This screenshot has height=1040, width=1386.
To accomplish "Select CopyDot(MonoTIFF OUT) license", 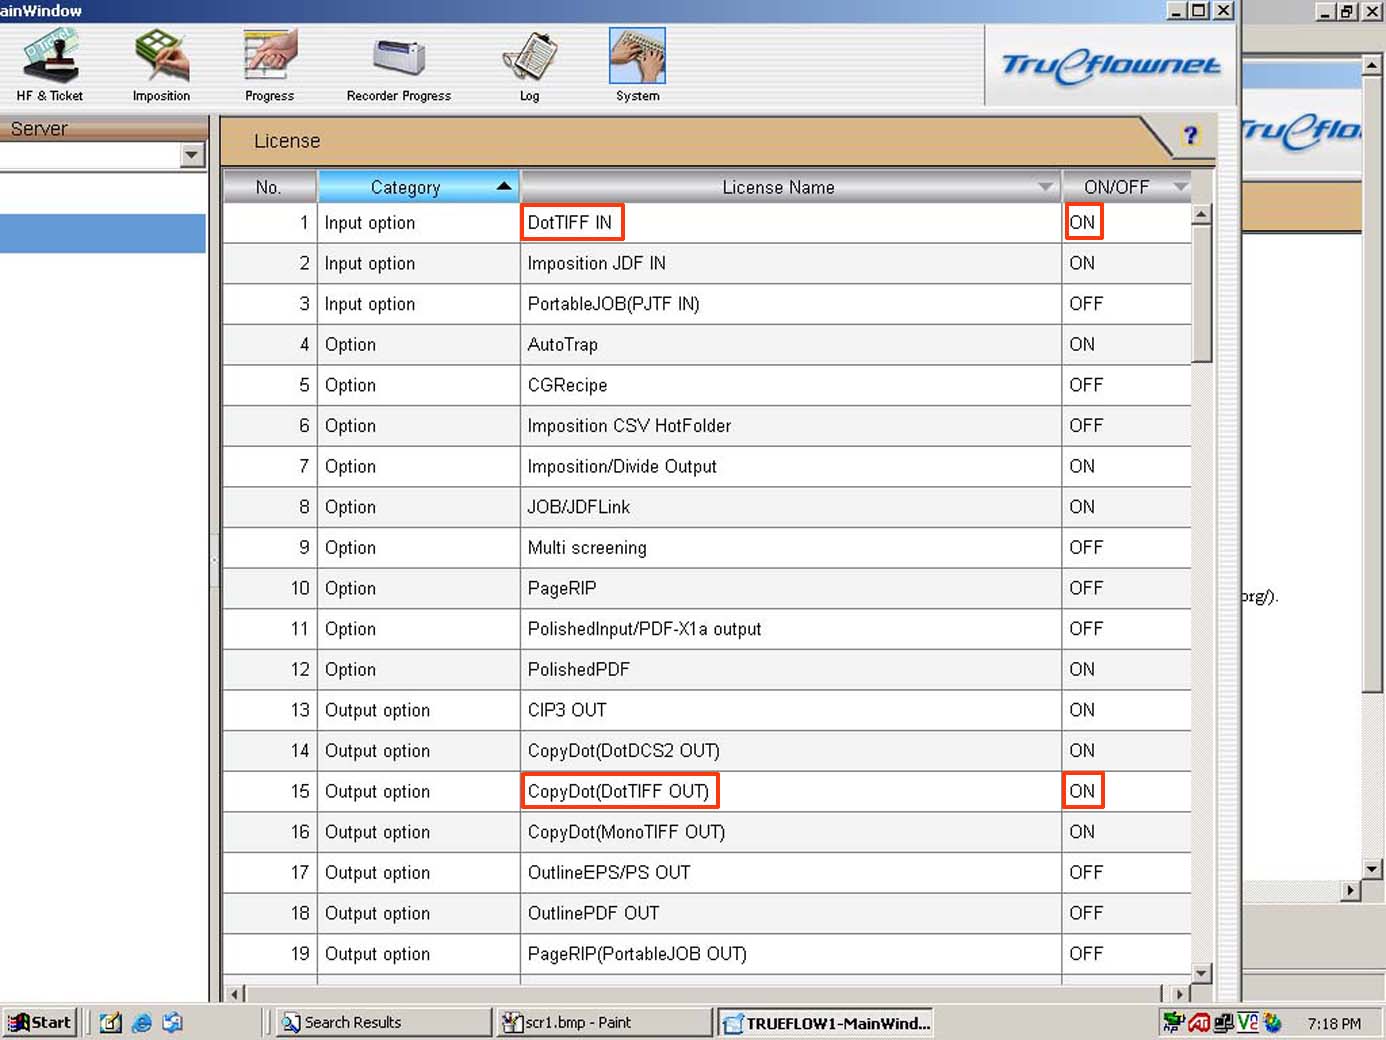I will (x=626, y=832).
